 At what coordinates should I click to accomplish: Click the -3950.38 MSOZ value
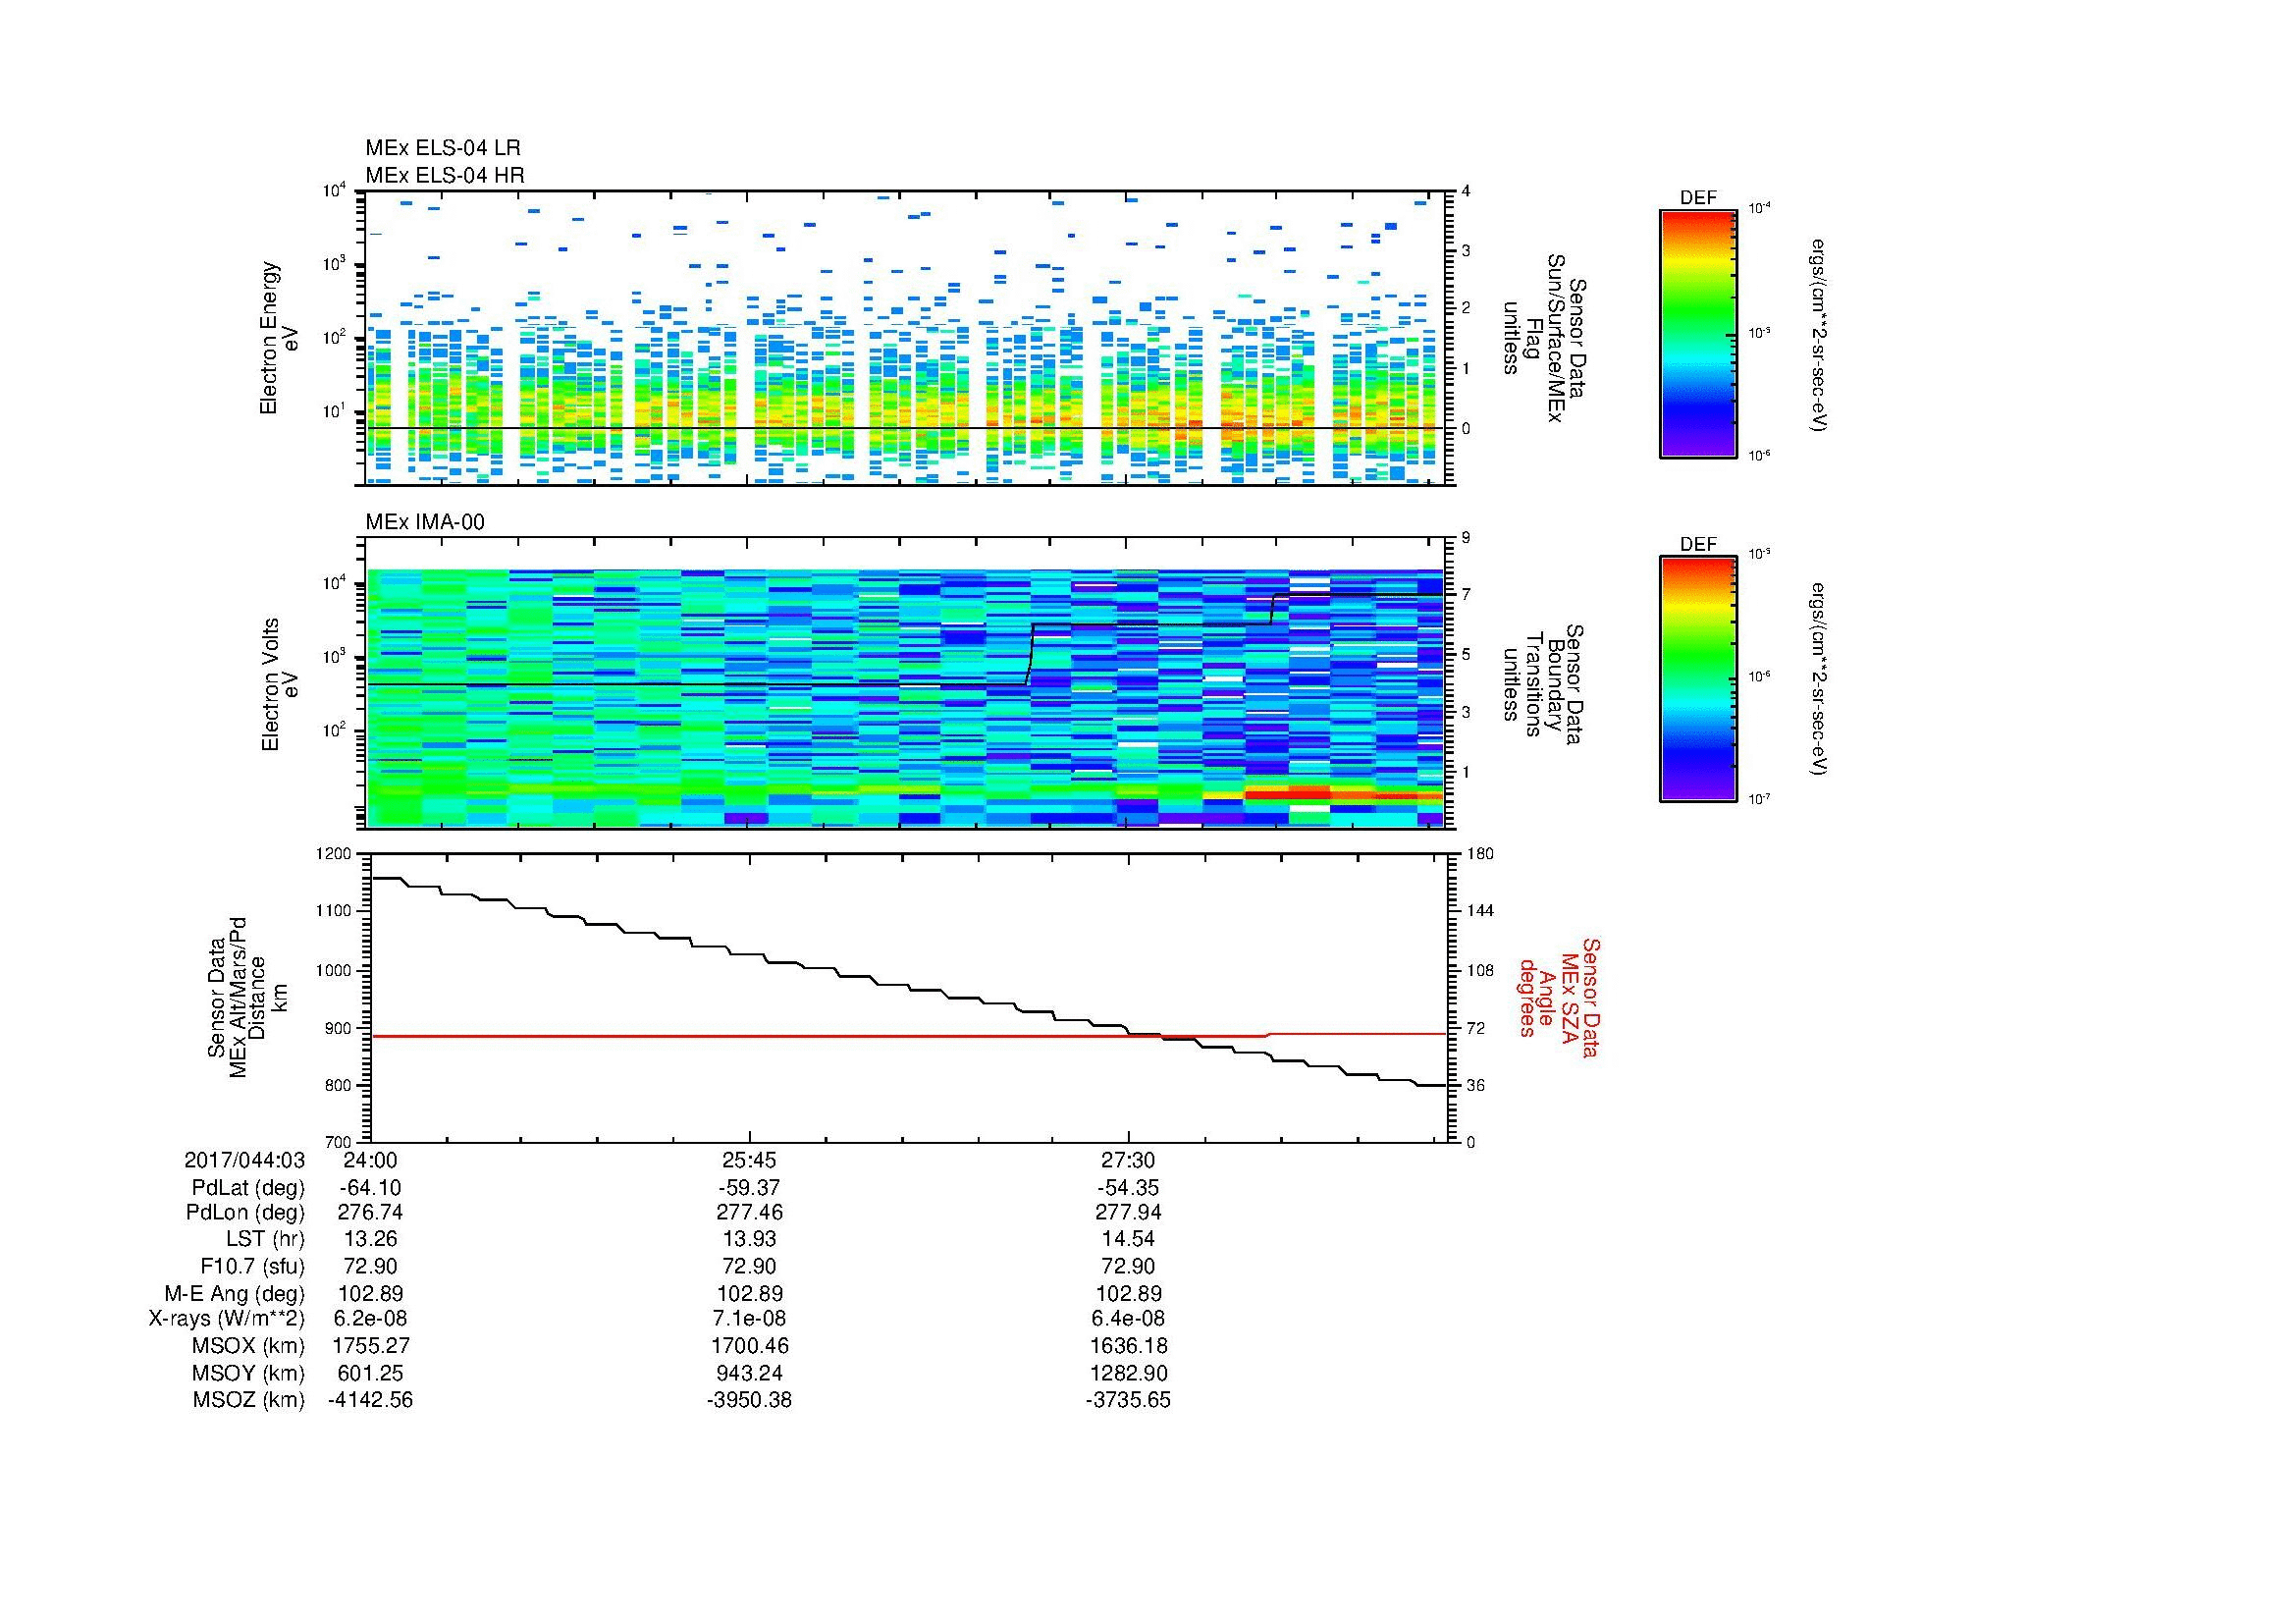(x=749, y=1400)
